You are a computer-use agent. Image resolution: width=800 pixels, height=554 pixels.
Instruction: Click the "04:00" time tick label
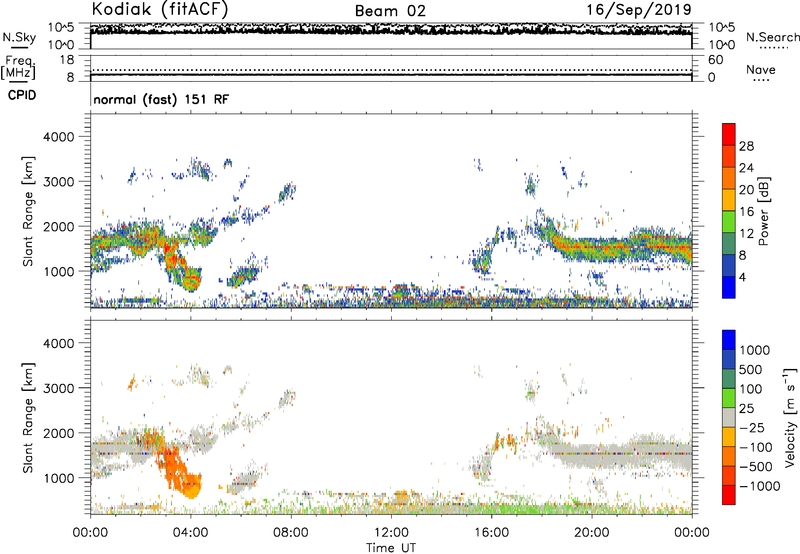190,533
